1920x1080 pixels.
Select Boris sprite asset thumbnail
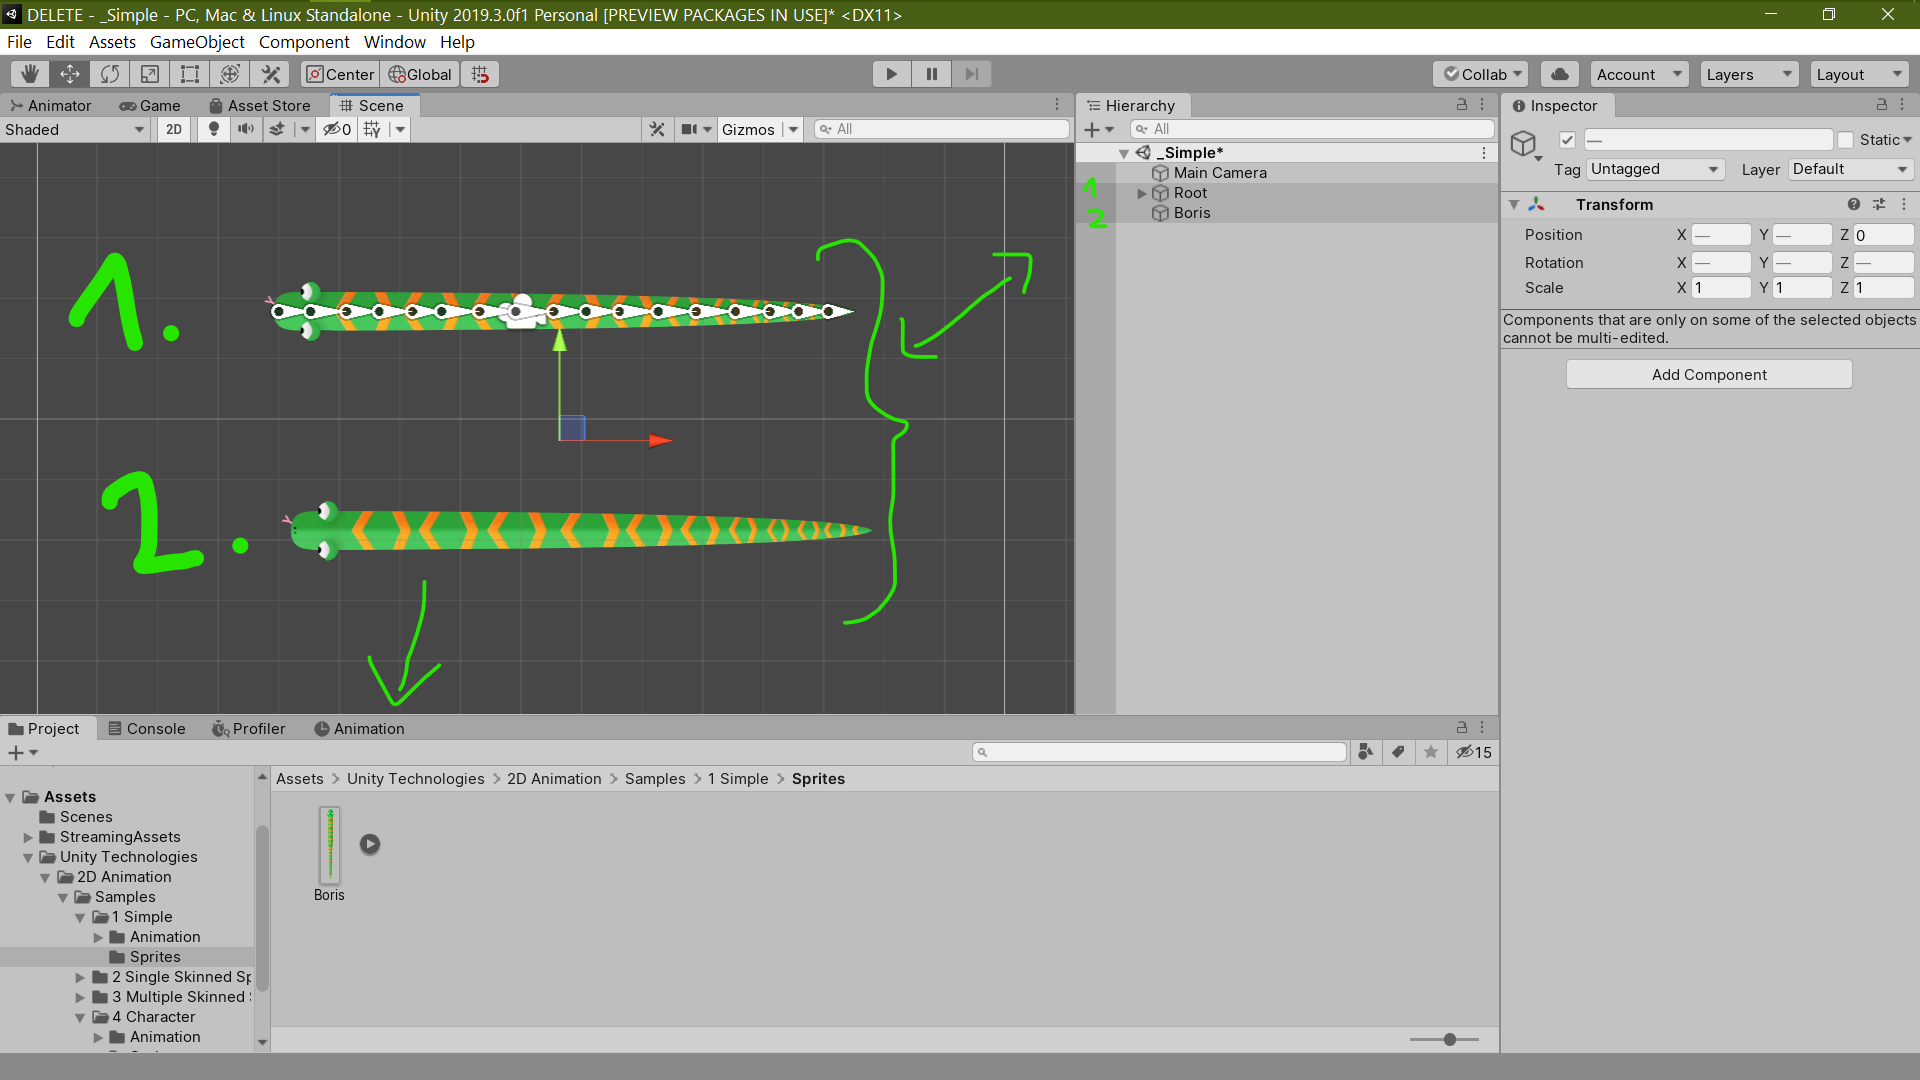click(x=329, y=845)
